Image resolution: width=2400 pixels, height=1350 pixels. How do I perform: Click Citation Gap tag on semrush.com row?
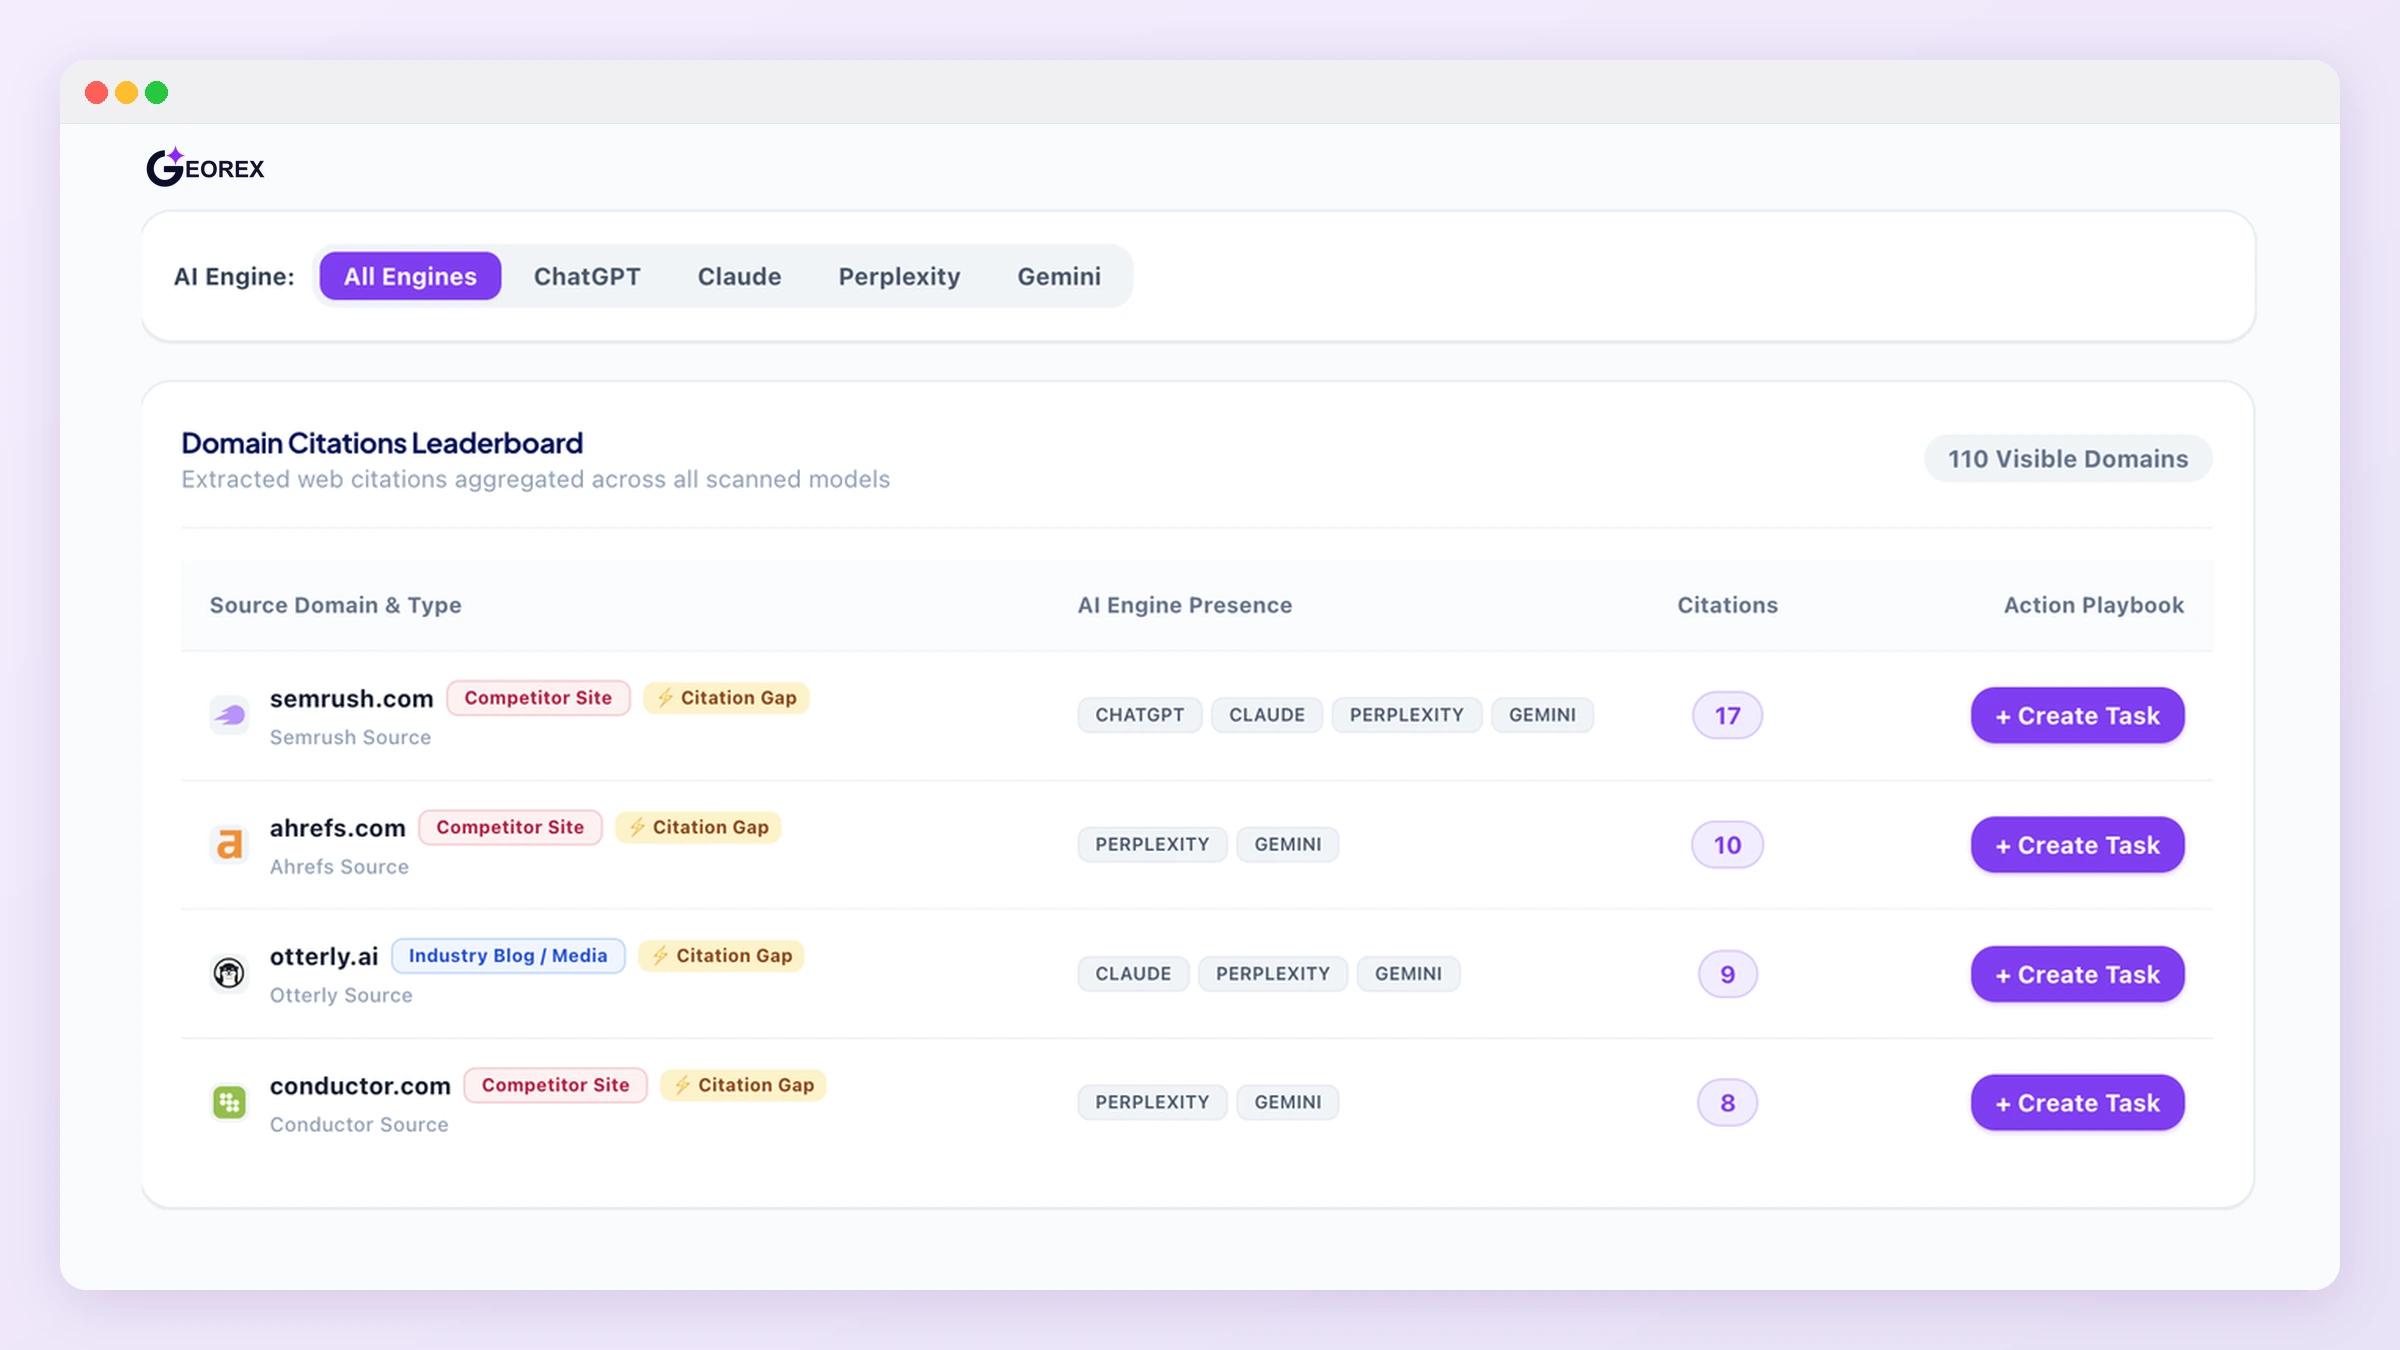pos(726,698)
